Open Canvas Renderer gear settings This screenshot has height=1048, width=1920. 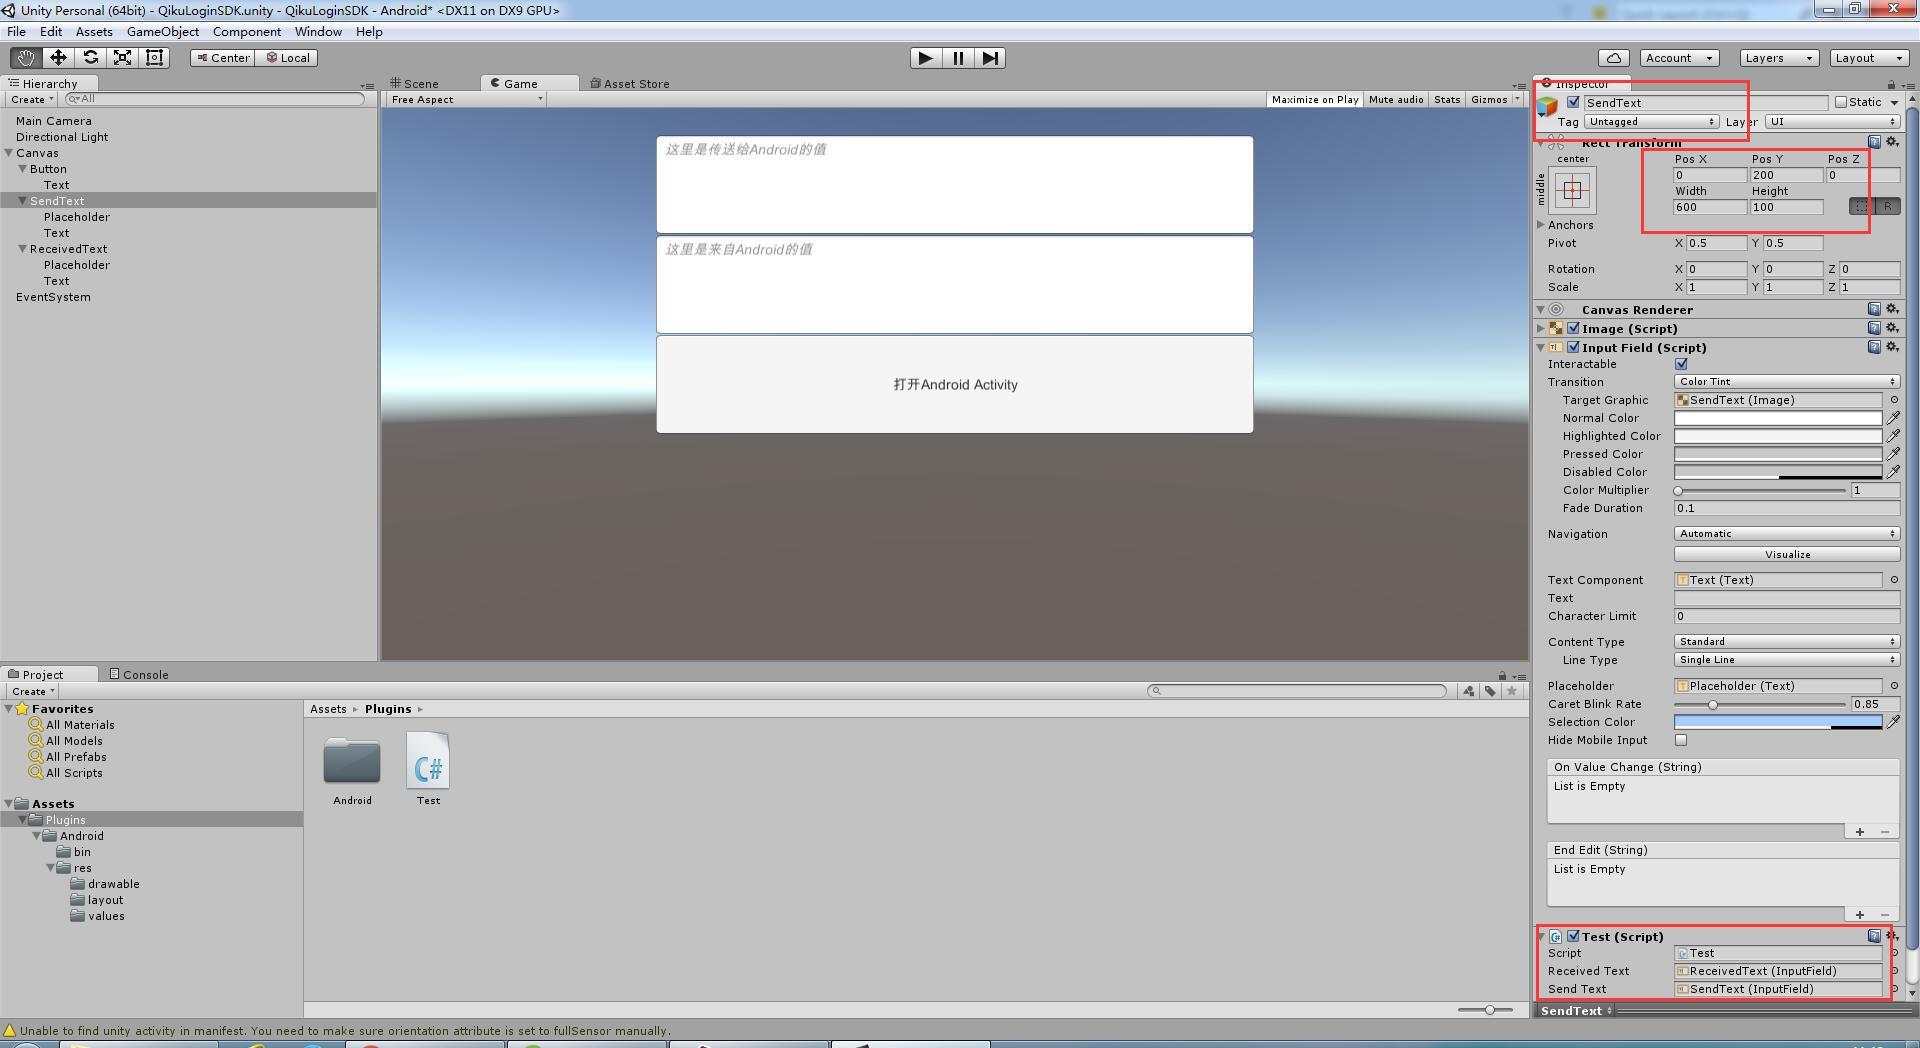[1892, 309]
